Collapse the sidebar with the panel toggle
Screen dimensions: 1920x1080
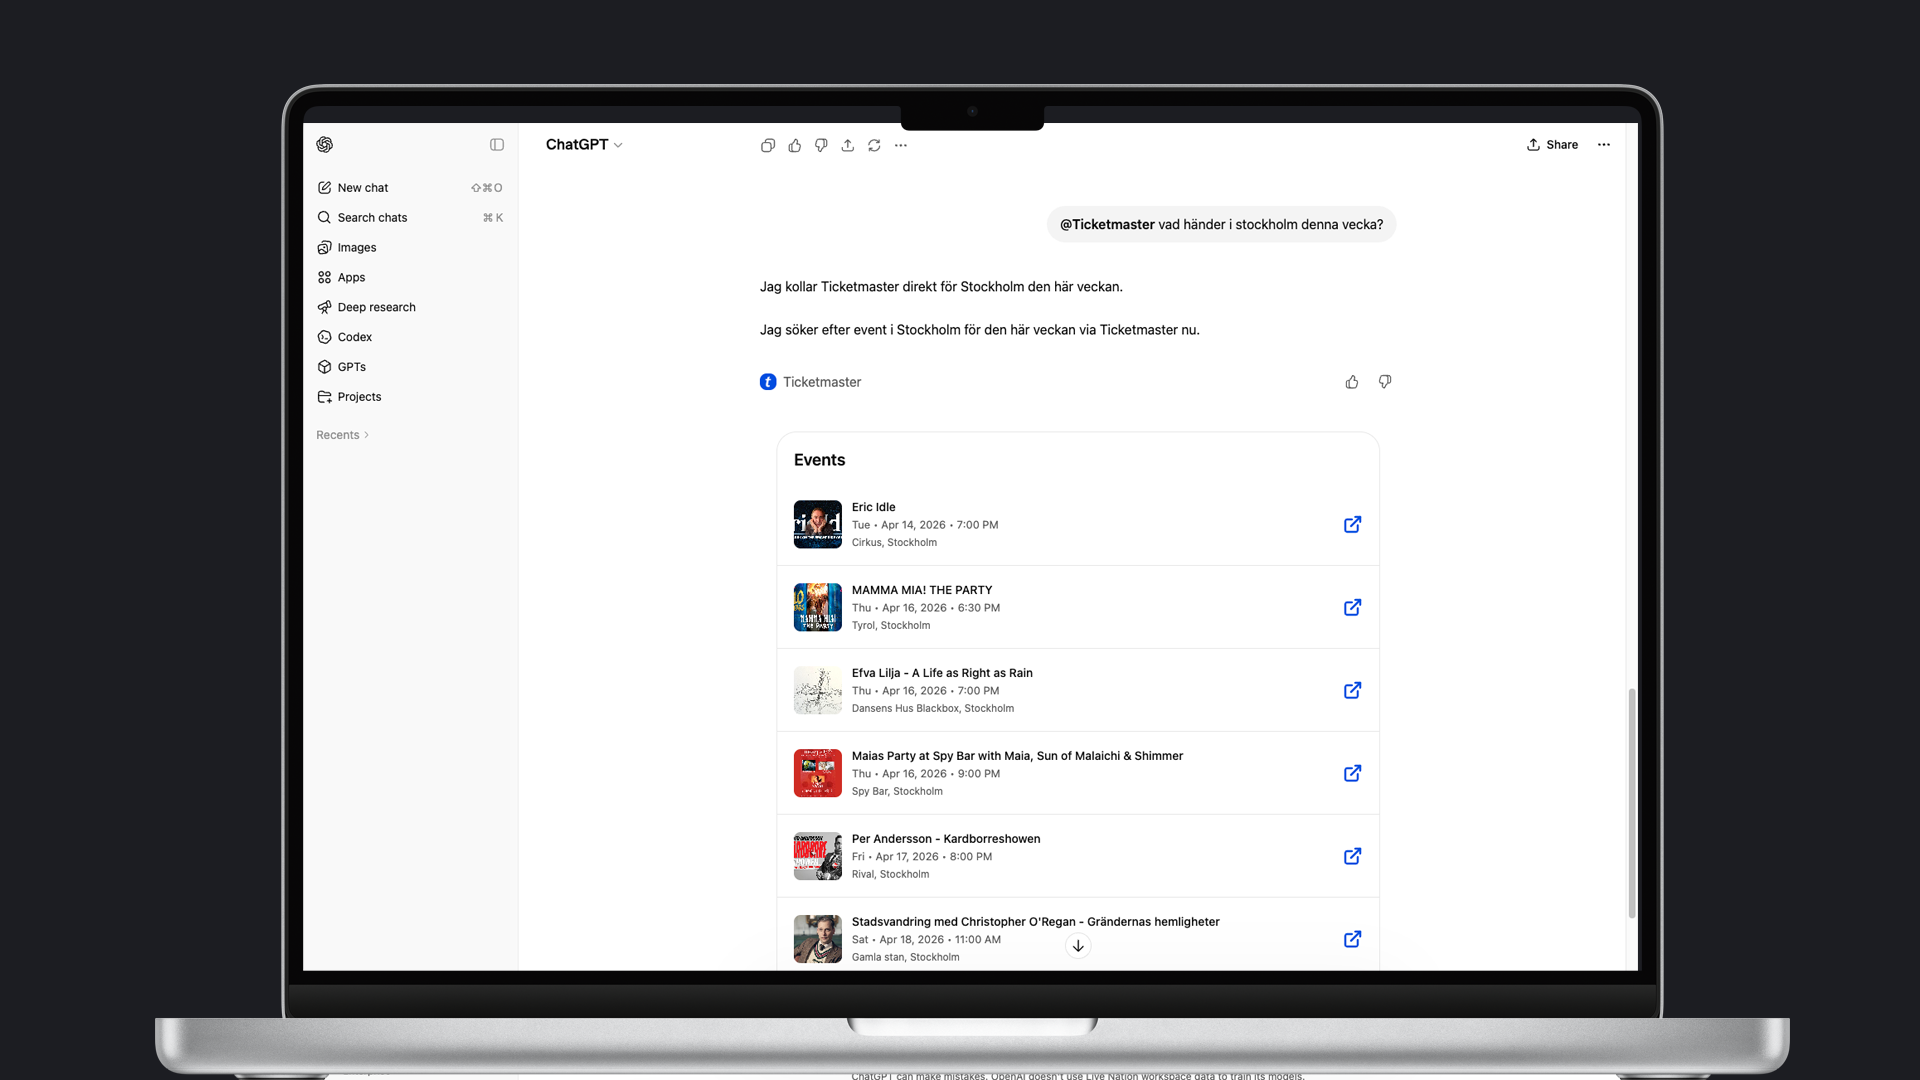(497, 145)
